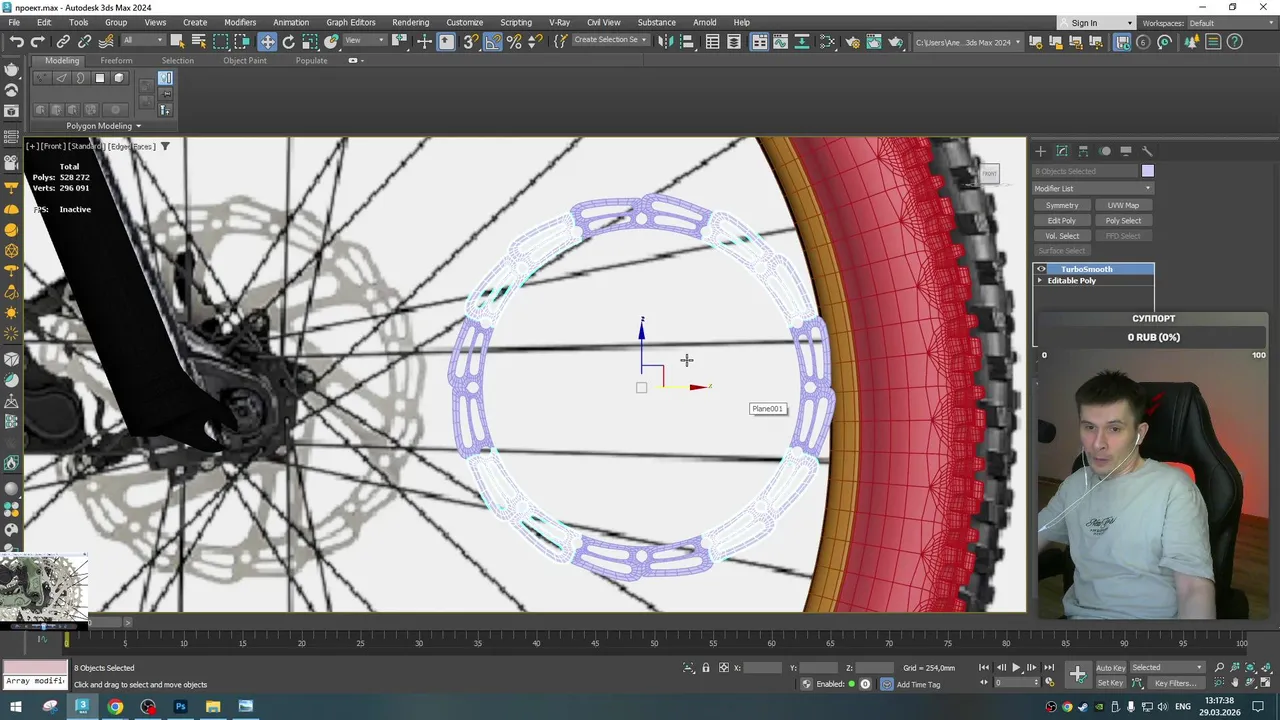Open the Schematic View icon
1280x720 pixels.
tap(802, 41)
